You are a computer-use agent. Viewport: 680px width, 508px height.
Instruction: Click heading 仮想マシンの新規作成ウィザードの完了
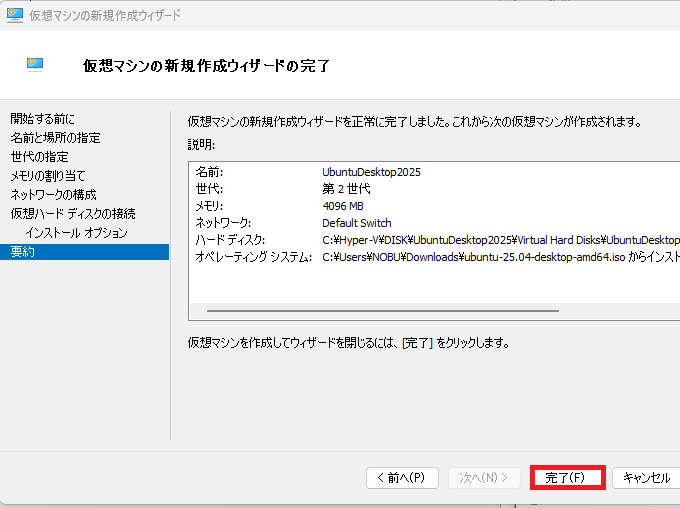click(x=206, y=66)
